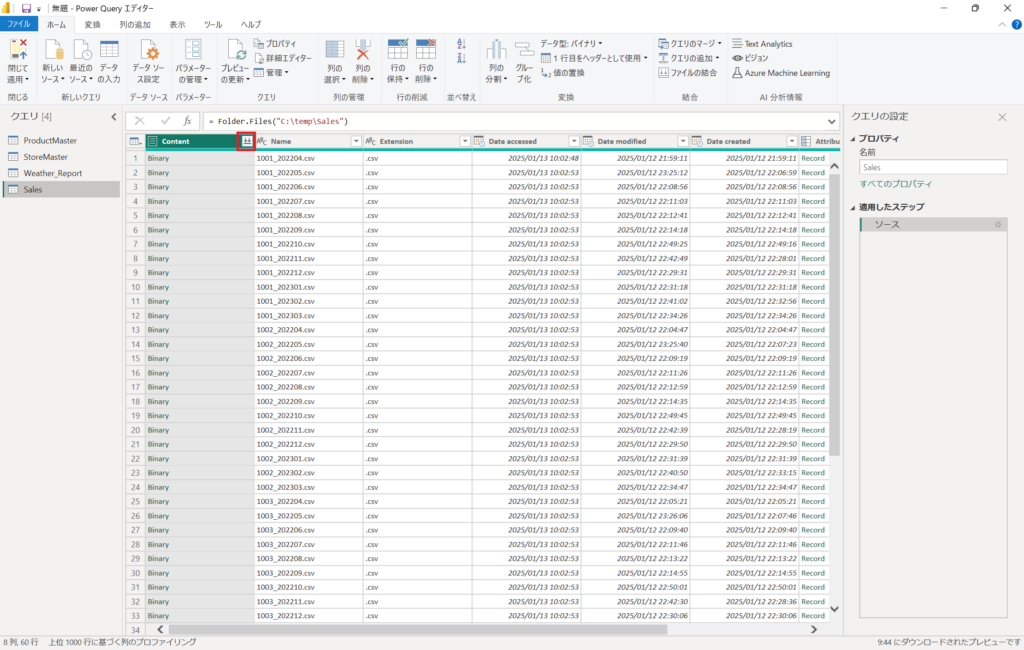
Task: Collapse the クエリ pane with chevron
Action: (x=114, y=117)
